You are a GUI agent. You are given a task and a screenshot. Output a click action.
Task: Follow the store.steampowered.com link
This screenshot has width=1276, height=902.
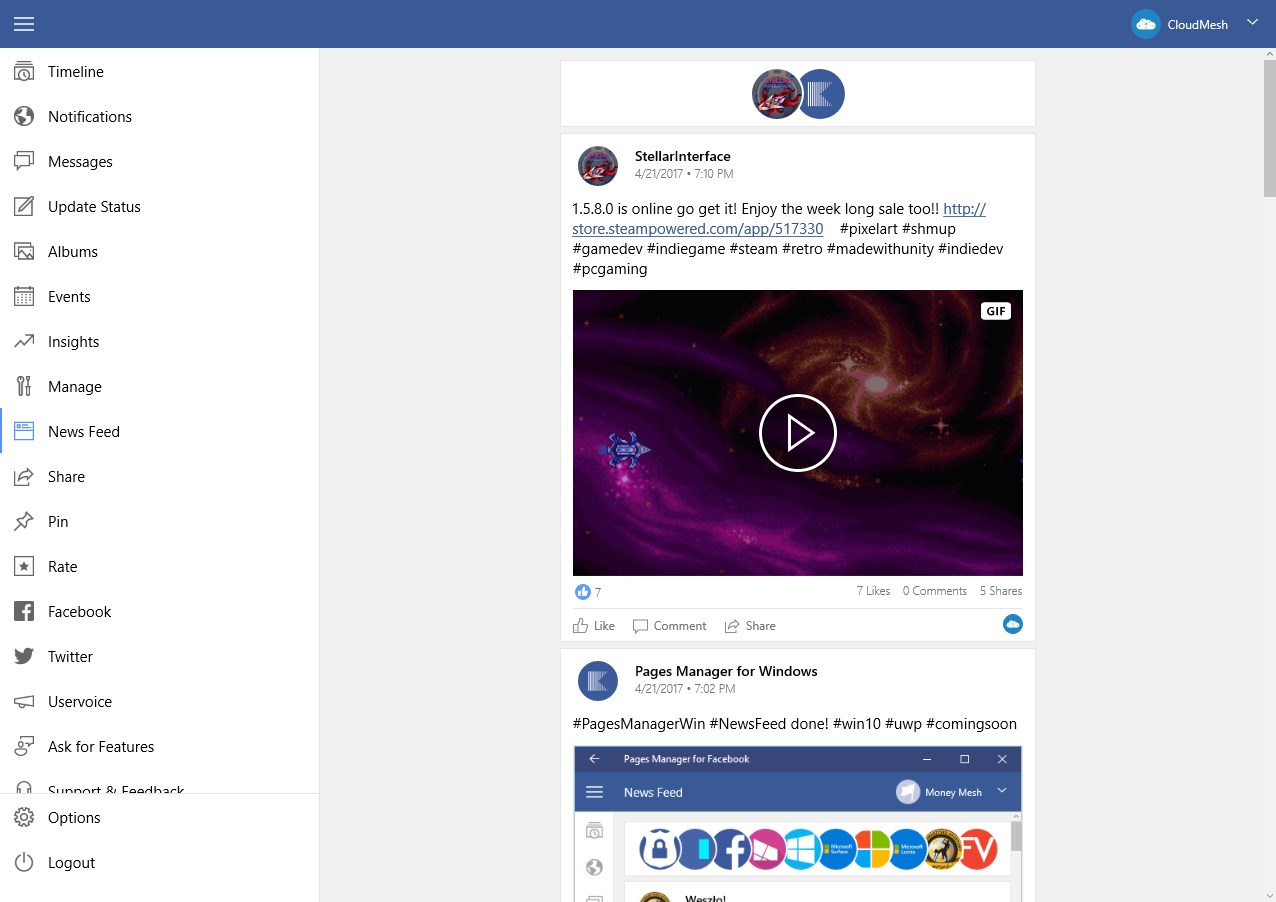tap(695, 228)
